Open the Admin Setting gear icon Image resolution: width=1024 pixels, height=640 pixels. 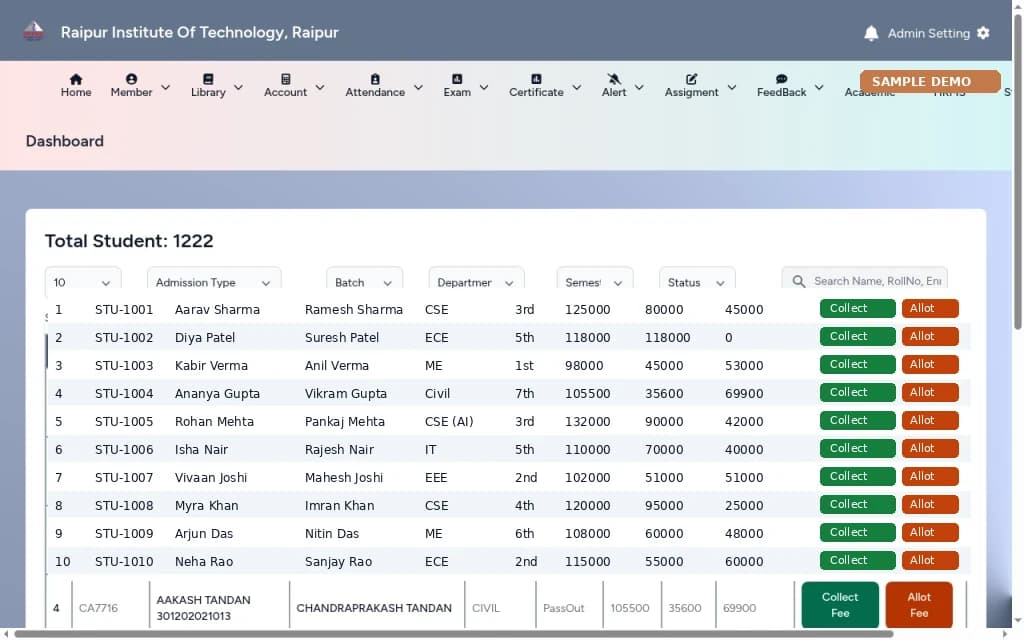pyautogui.click(x=984, y=33)
